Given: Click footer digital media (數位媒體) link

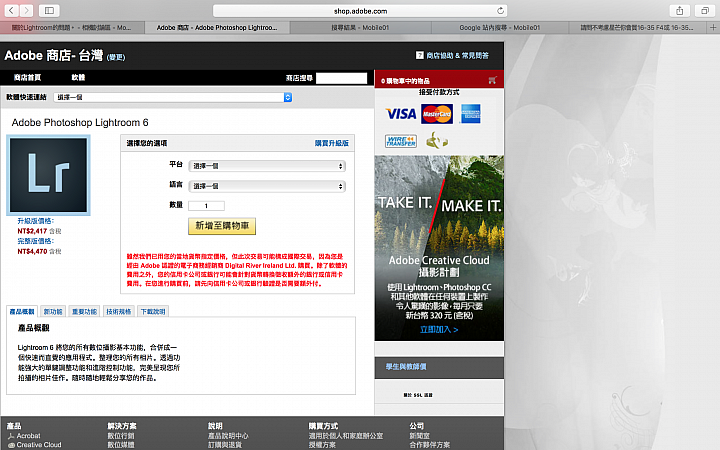Looking at the screenshot, I should point(121,445).
